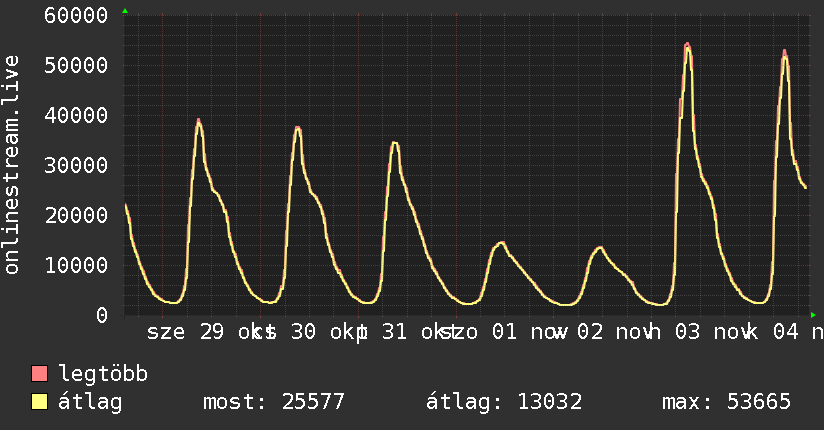Click the 40000 y-axis label
824x430 pixels.
click(x=76, y=115)
